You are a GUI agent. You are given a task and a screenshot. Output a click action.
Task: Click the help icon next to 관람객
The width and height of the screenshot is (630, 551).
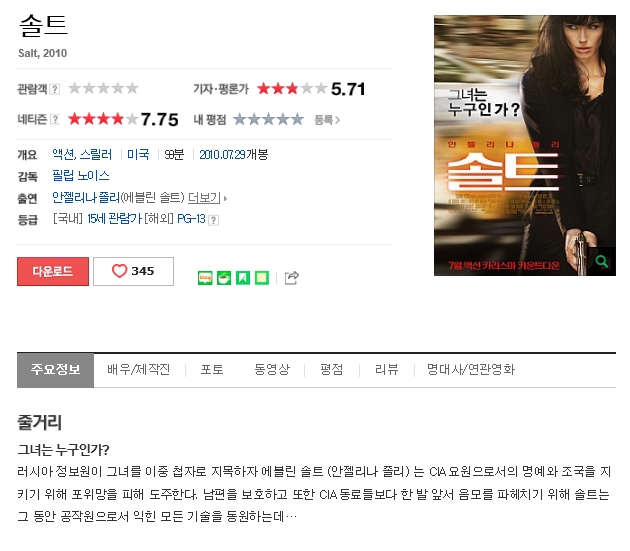(55, 89)
